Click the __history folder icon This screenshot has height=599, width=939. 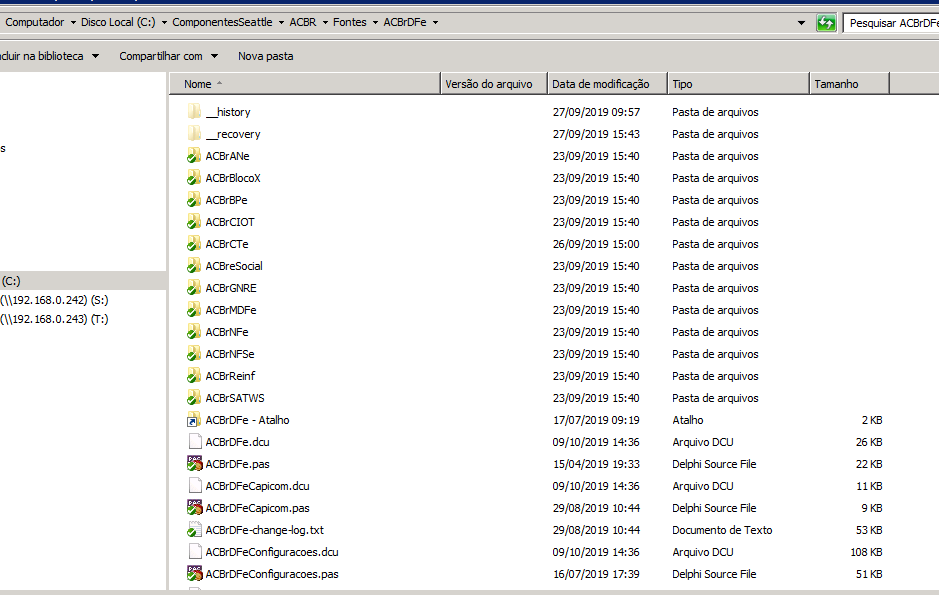pos(194,111)
